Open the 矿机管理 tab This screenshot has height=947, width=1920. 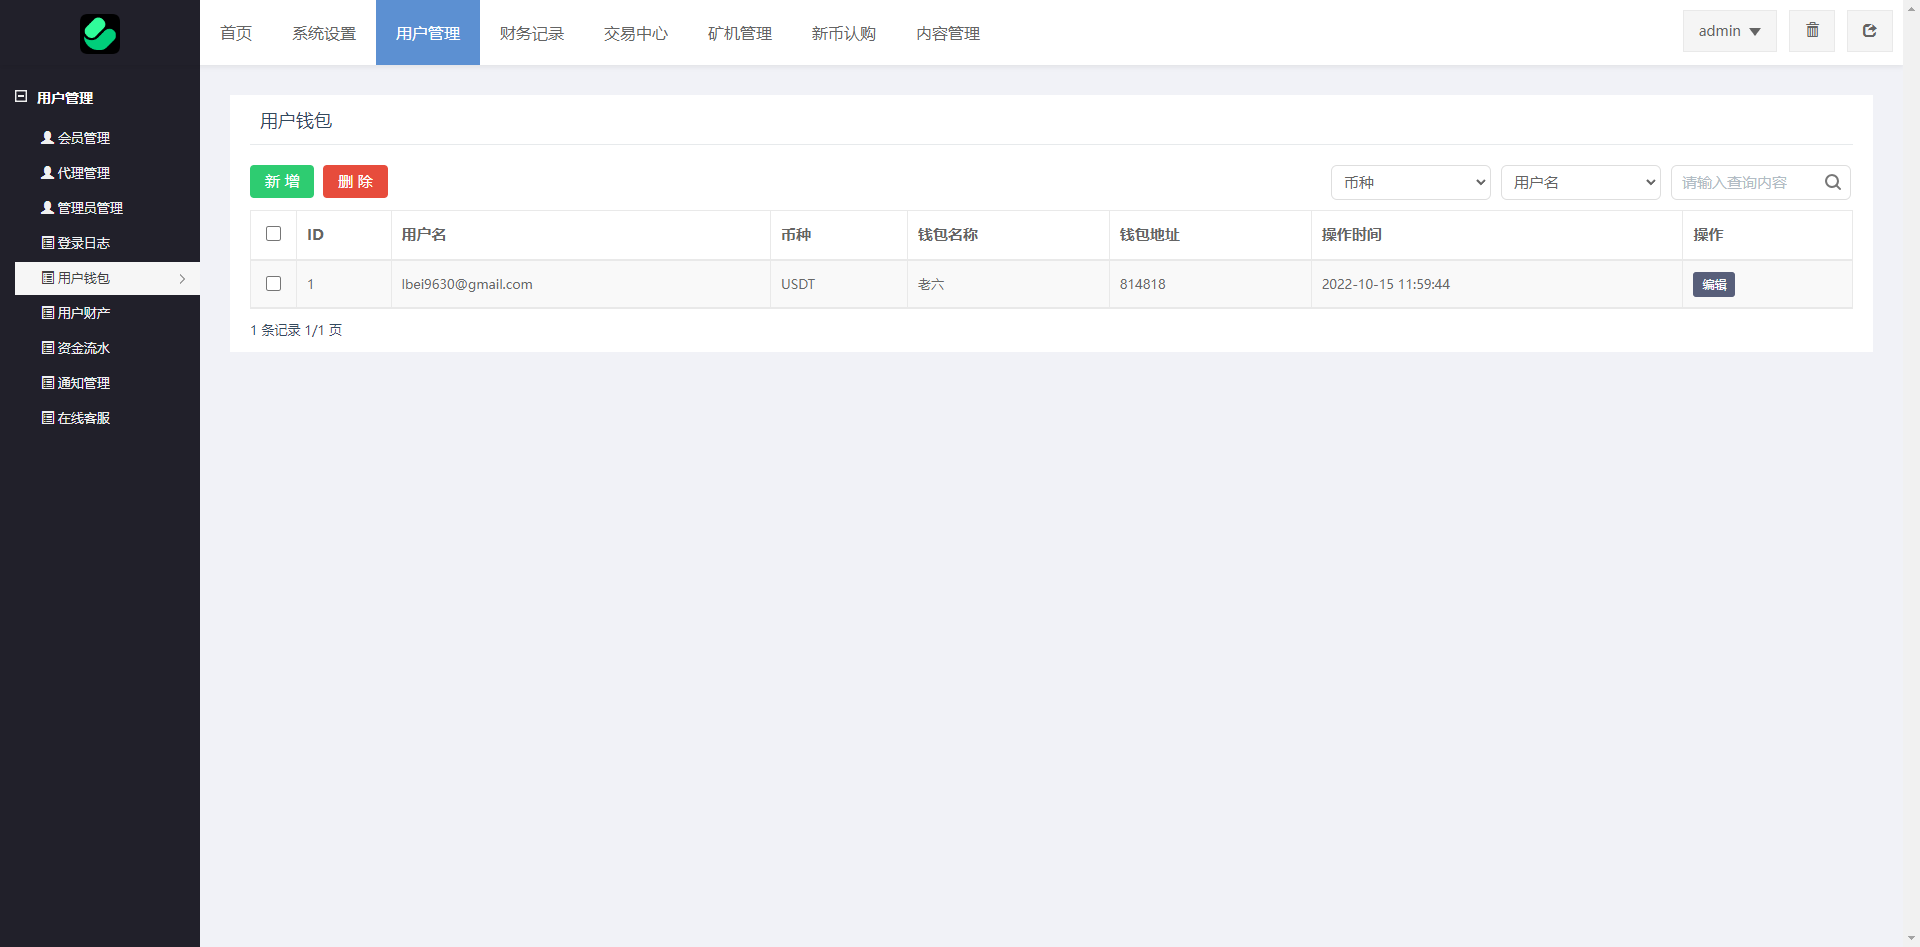[x=739, y=33]
